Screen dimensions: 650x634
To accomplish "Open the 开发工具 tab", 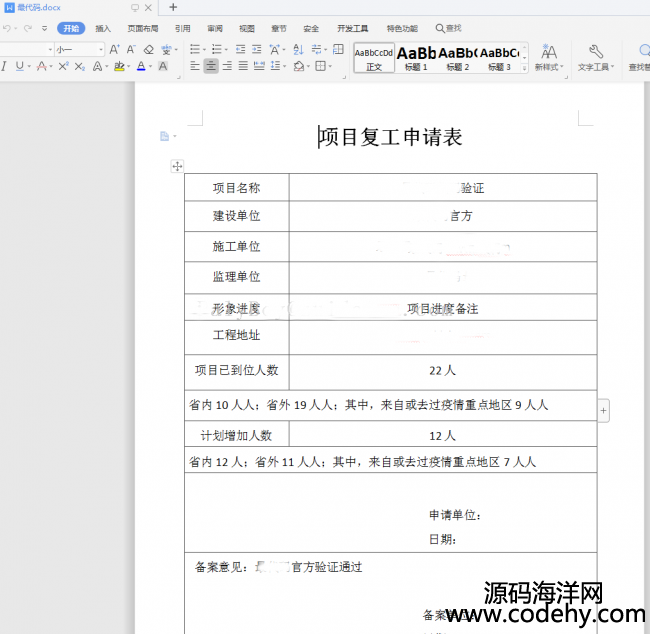I will point(352,28).
